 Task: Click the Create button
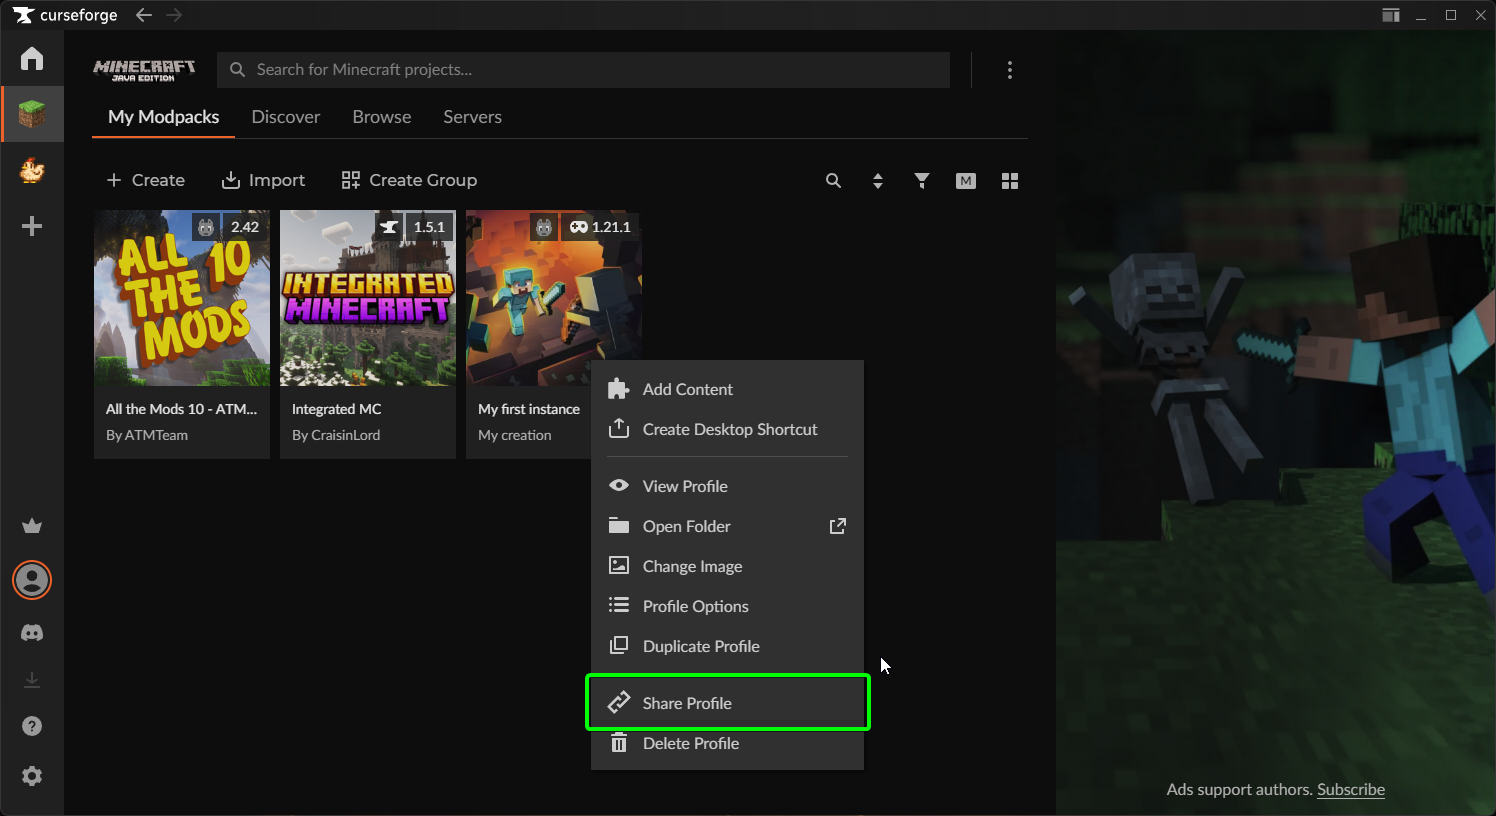pyautogui.click(x=146, y=180)
